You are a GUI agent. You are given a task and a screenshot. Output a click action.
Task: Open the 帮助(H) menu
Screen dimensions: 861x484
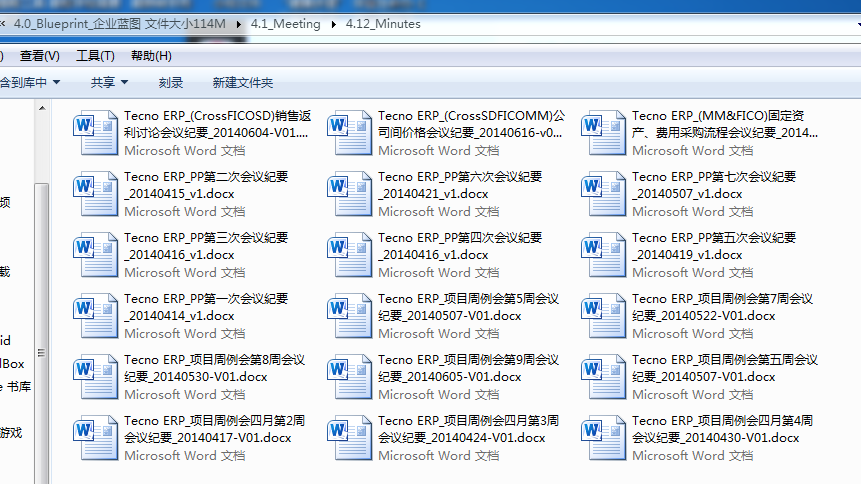(151, 56)
